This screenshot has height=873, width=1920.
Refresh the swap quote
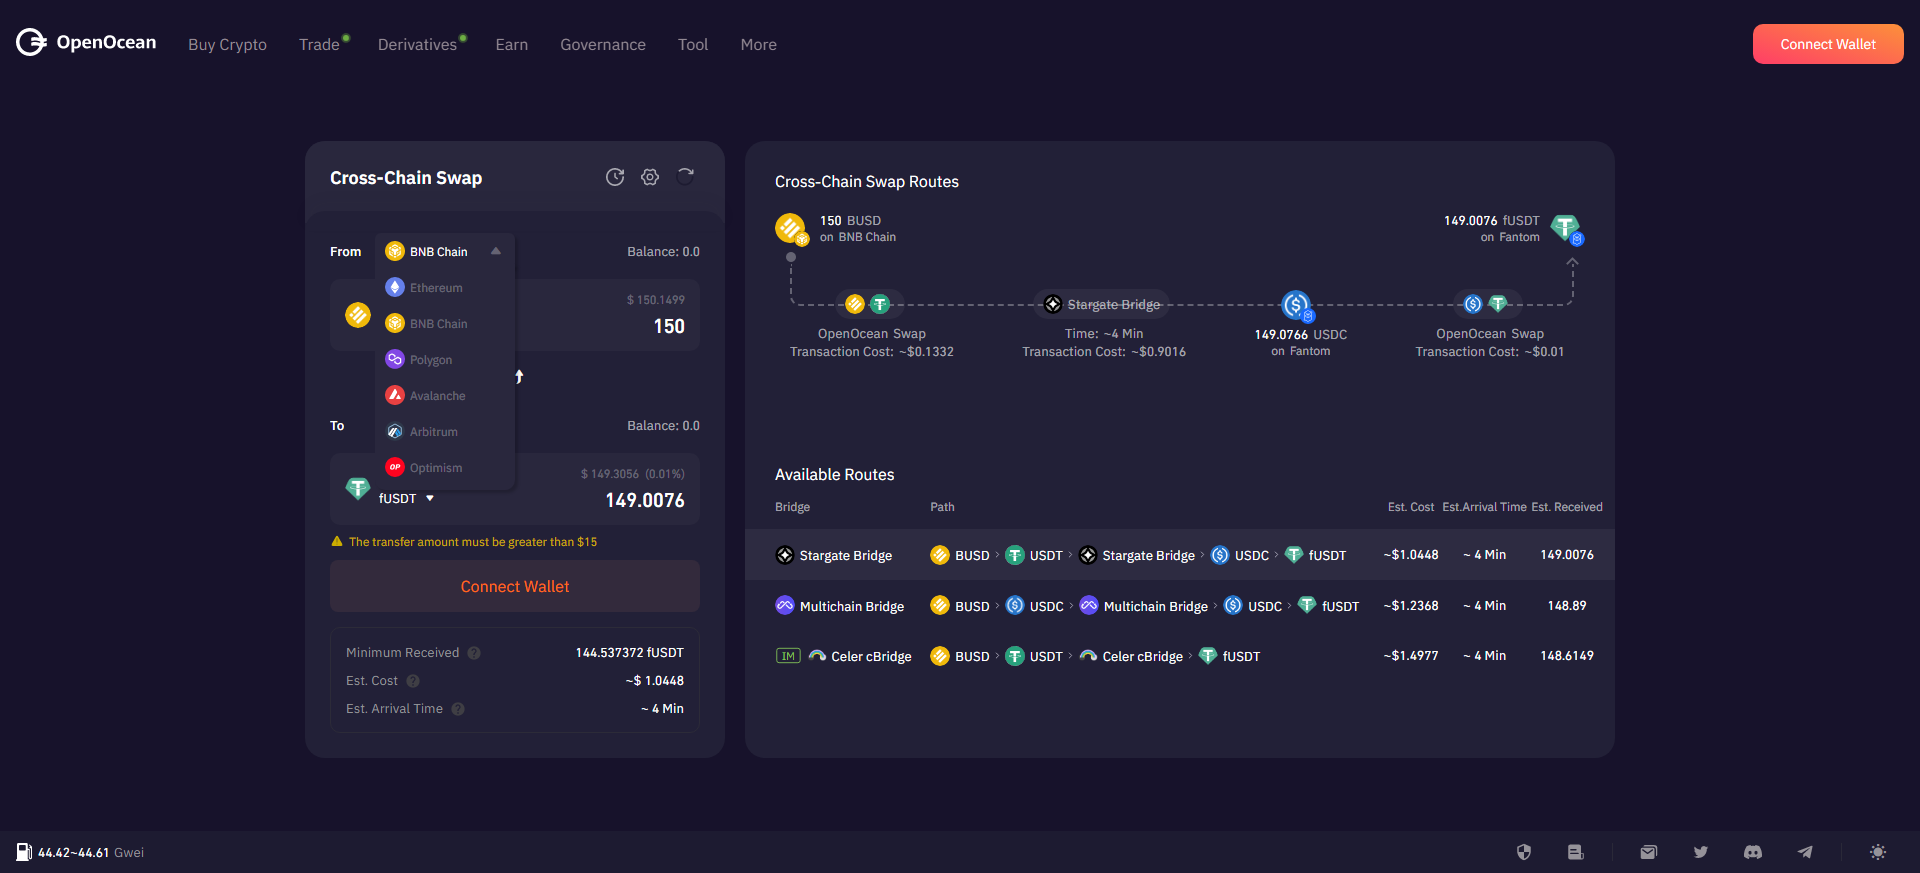685,176
